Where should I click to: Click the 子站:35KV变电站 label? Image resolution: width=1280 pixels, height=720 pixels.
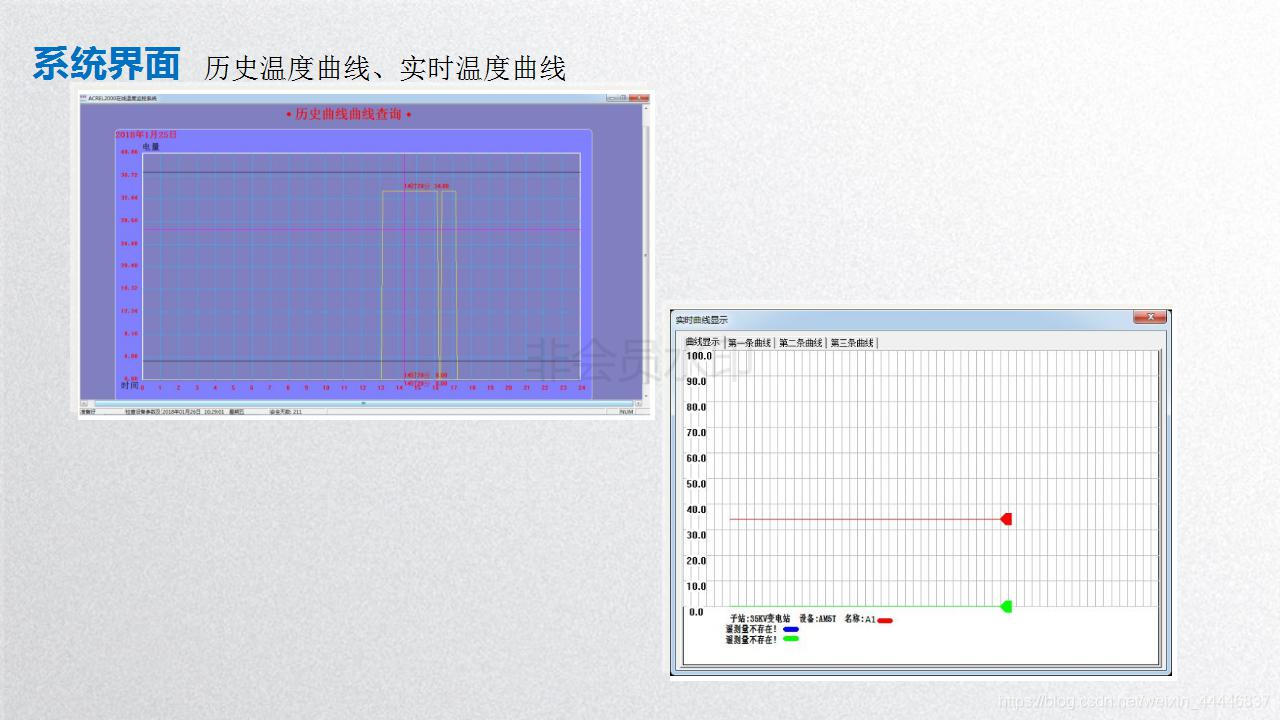[x=760, y=619]
